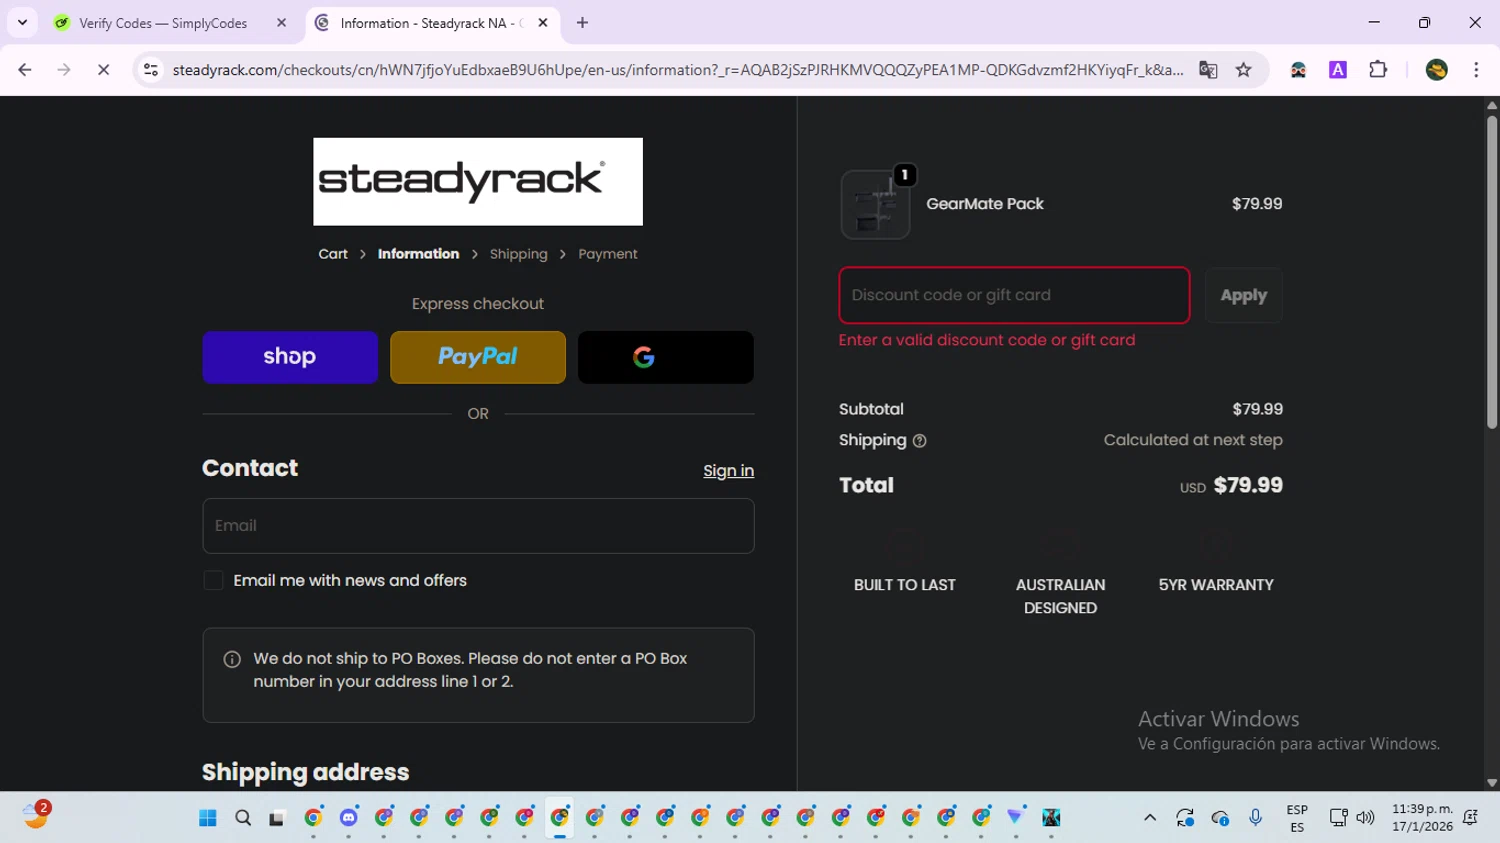Image resolution: width=1500 pixels, height=843 pixels.
Task: Open the ESP ES language switcher
Action: 1297,818
